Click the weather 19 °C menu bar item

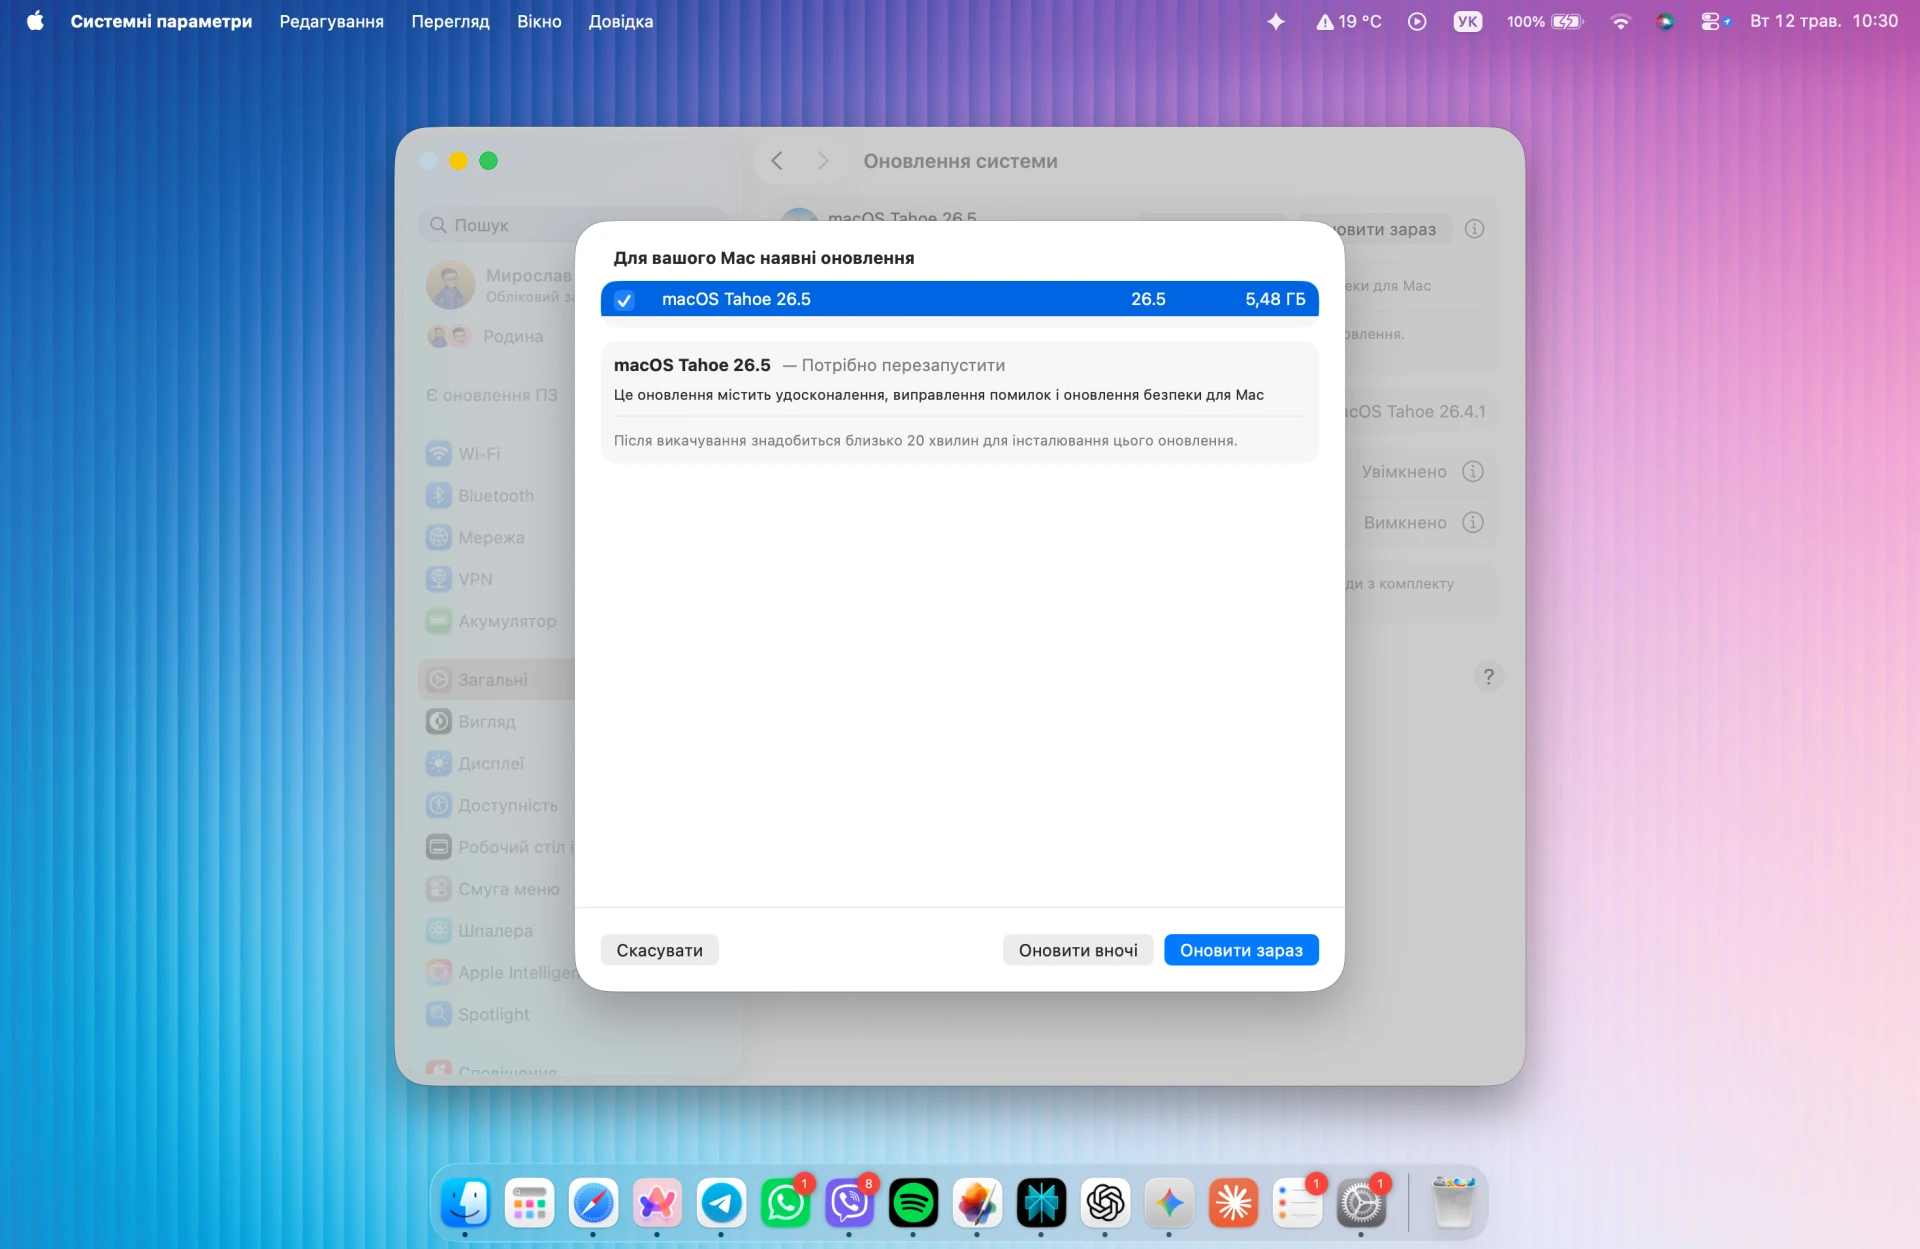1348,21
